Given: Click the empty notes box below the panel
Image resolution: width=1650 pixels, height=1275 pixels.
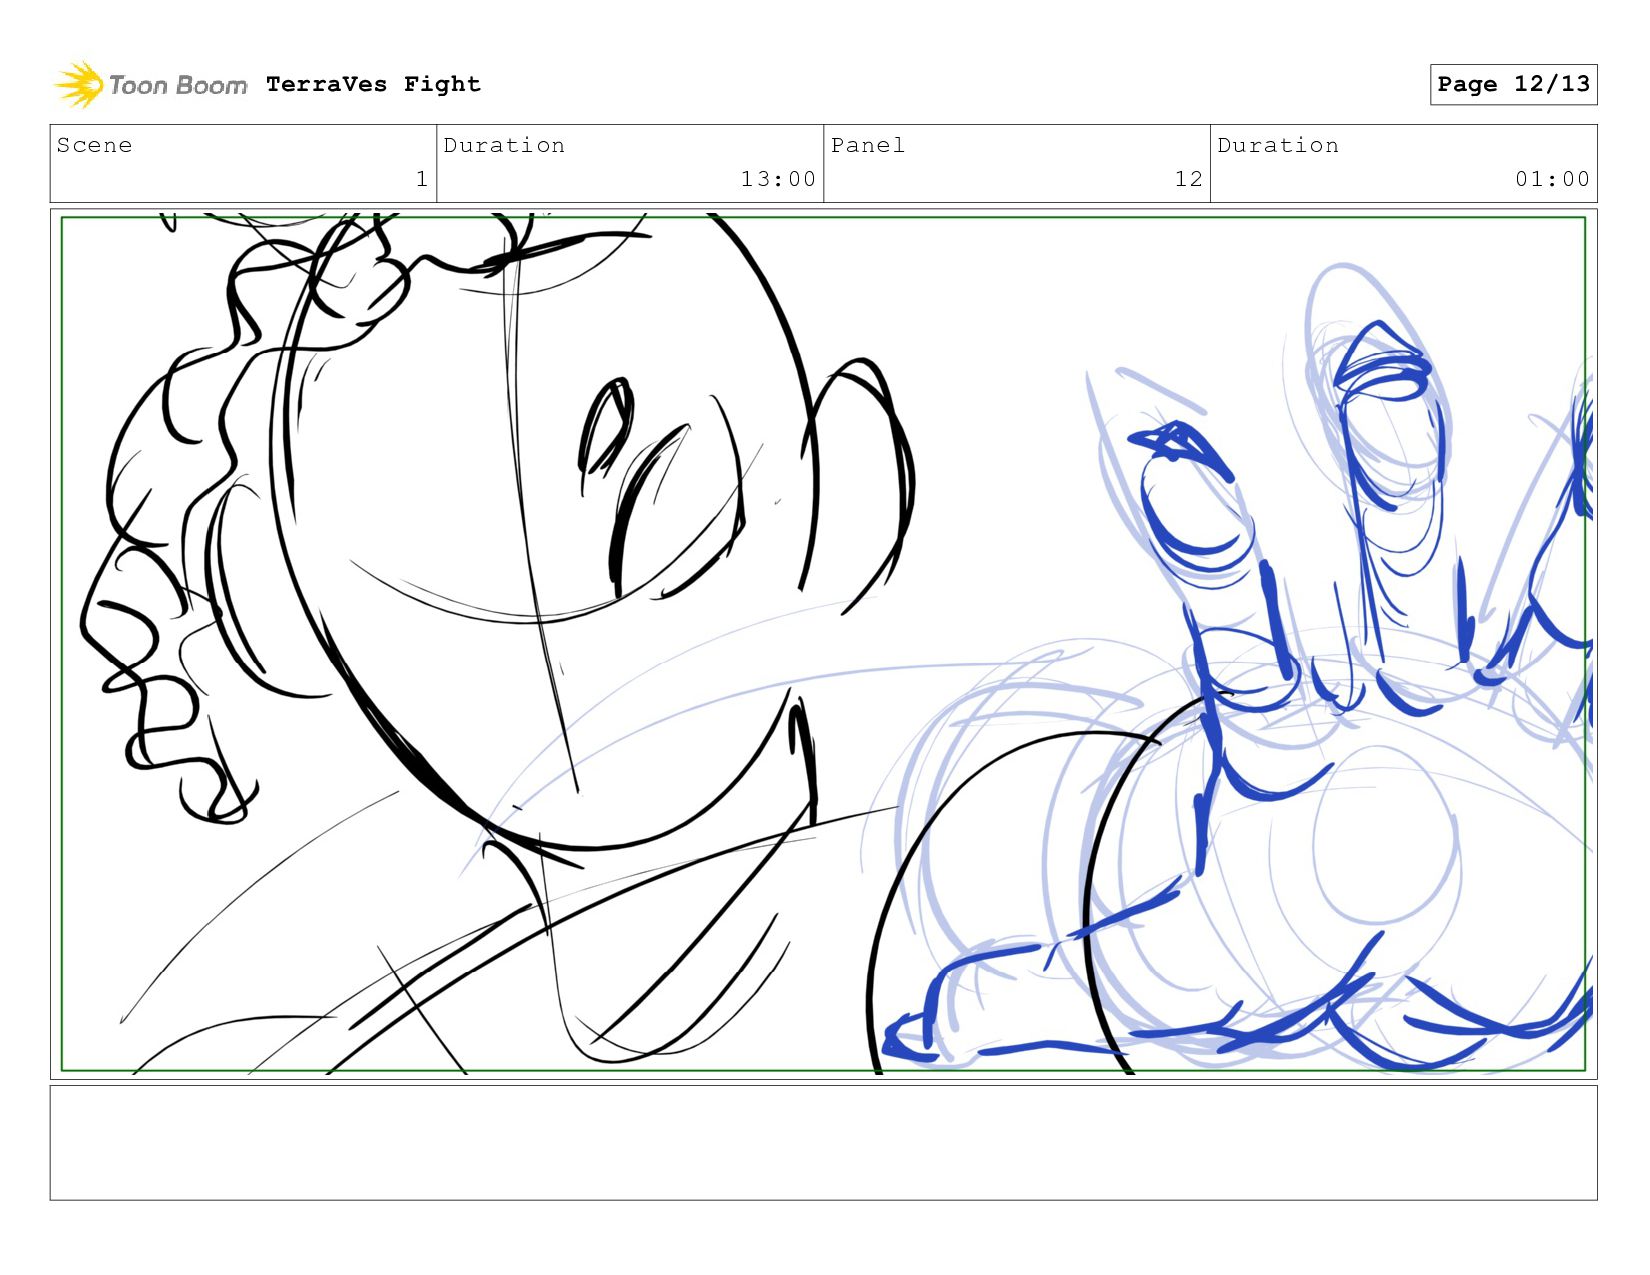Looking at the screenshot, I should coord(823,1143).
